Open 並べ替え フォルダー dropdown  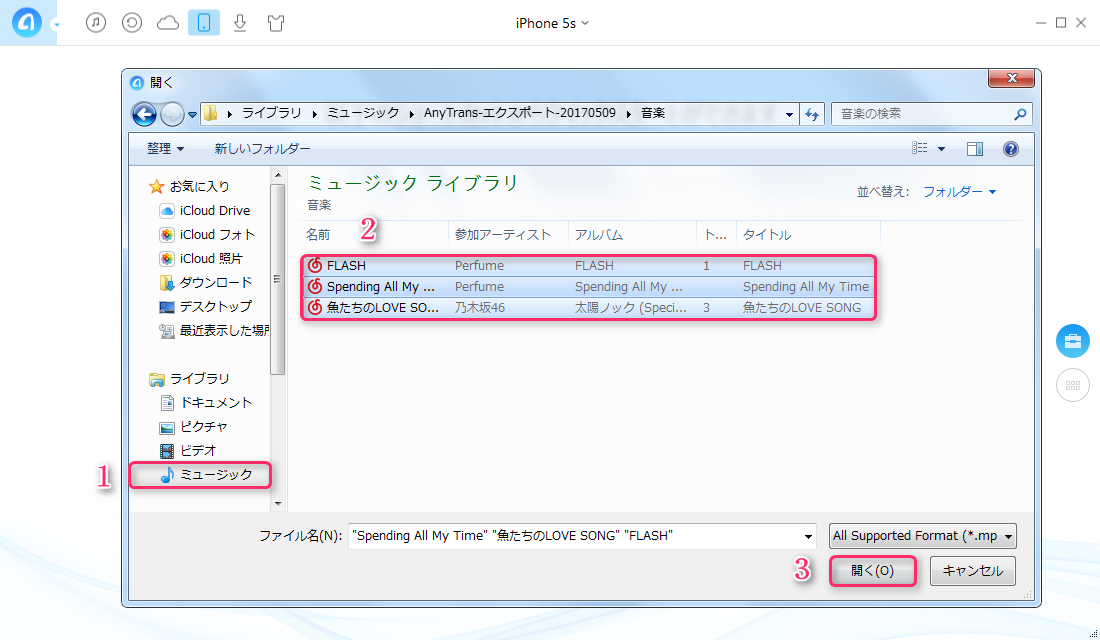[959, 192]
